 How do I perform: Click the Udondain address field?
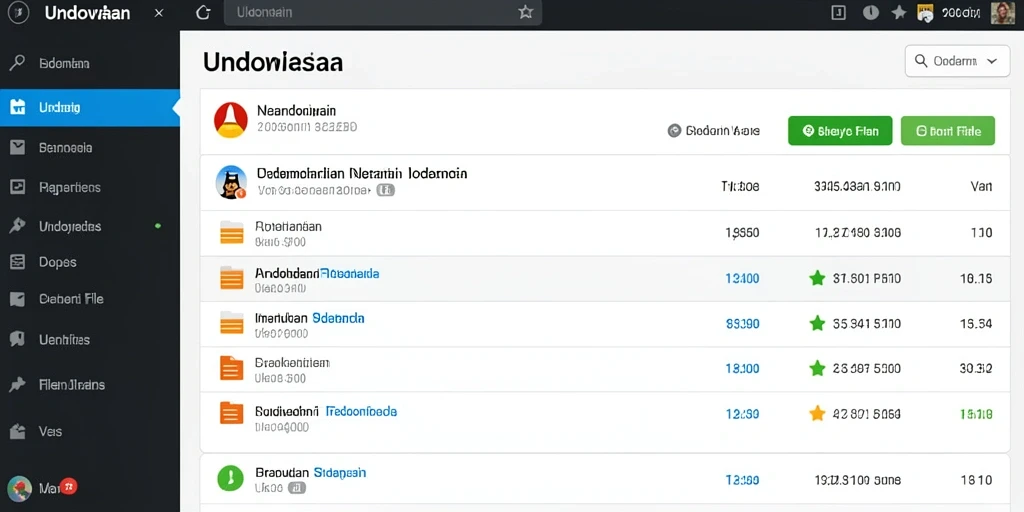[x=383, y=12]
